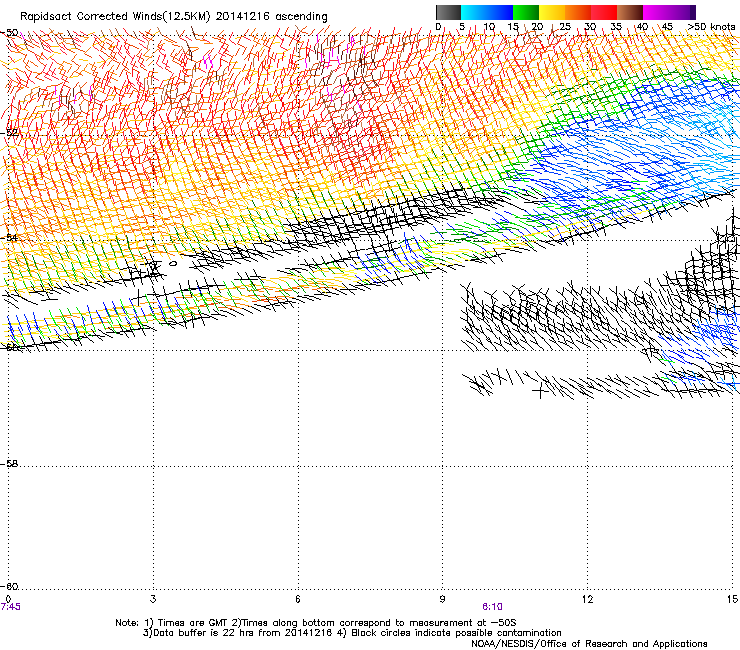Click the yellow 20-25 knots legend swatch

click(x=552, y=12)
